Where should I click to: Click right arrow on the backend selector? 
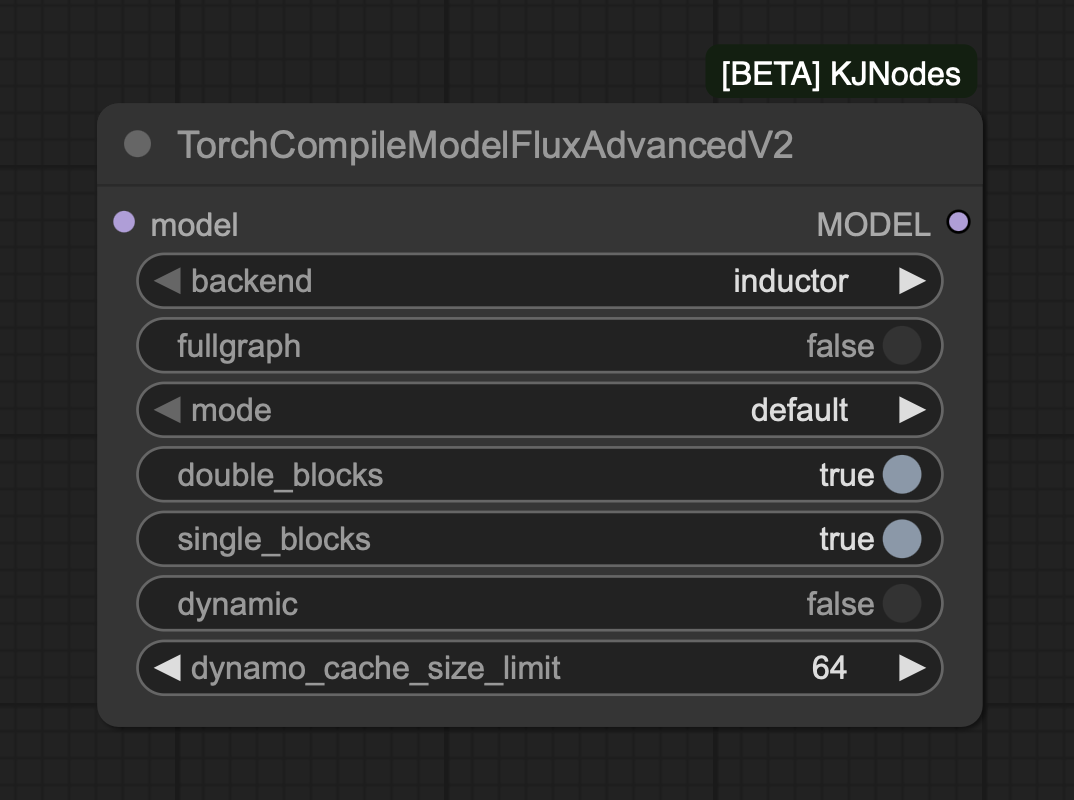tap(912, 281)
